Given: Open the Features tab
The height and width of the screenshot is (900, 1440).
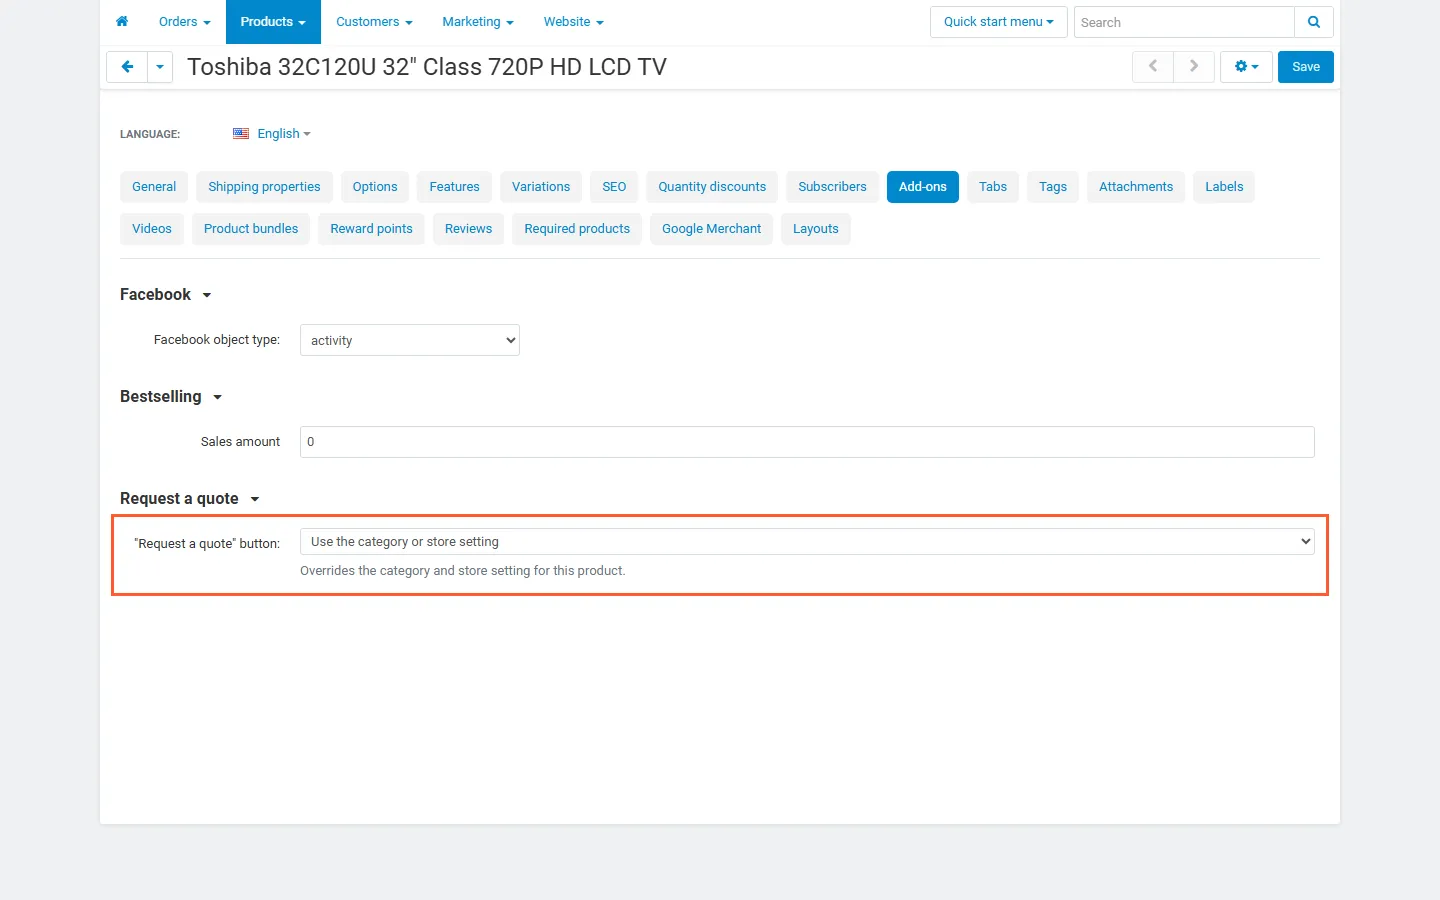Looking at the screenshot, I should click(x=455, y=187).
